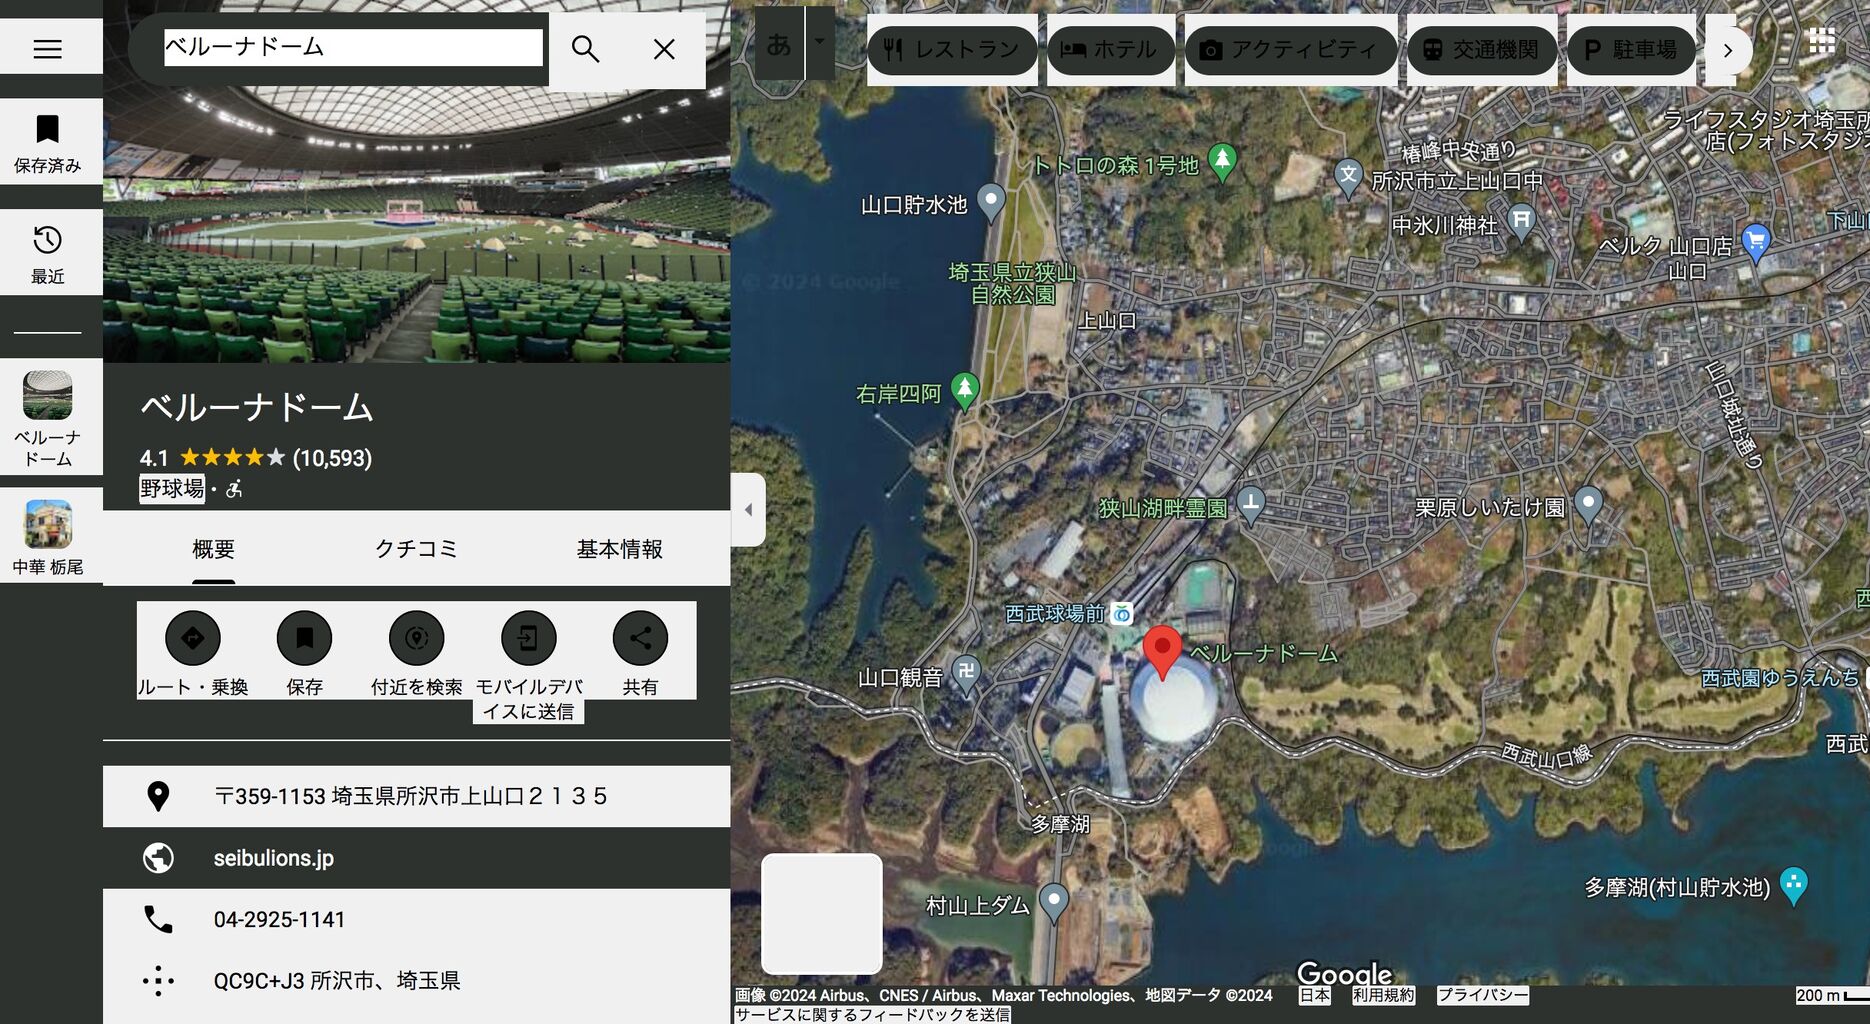Click the search magnifier icon

click(585, 49)
